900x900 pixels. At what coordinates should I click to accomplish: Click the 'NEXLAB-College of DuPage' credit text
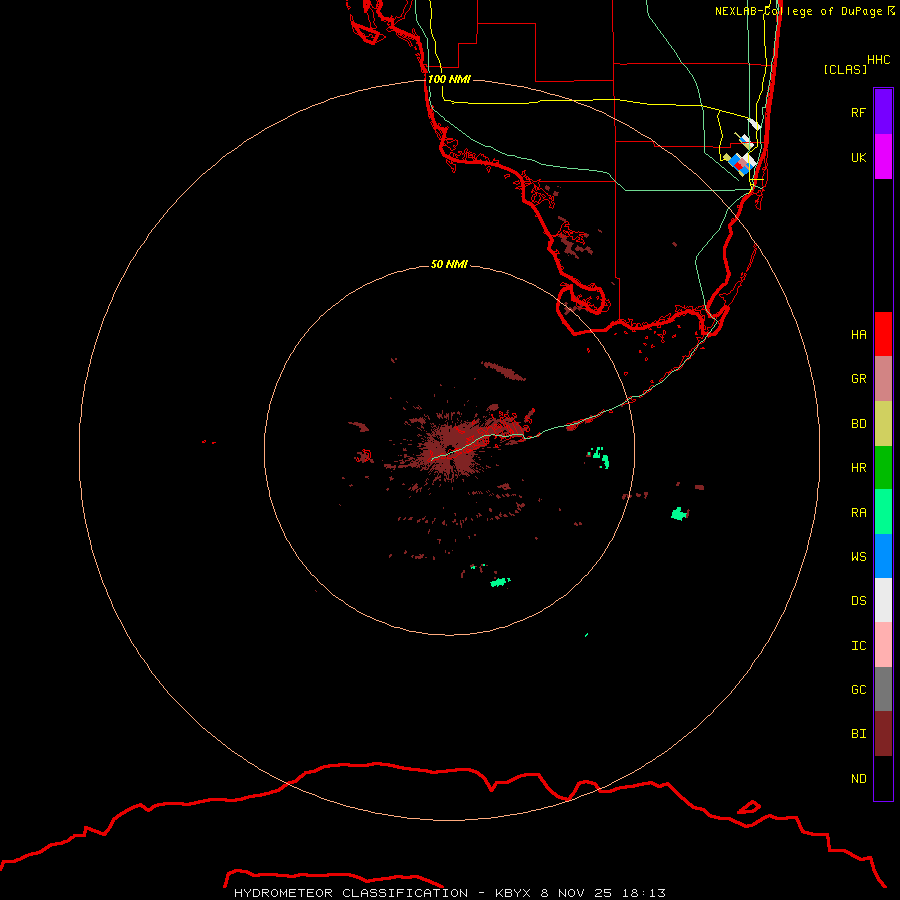pyautogui.click(x=798, y=11)
